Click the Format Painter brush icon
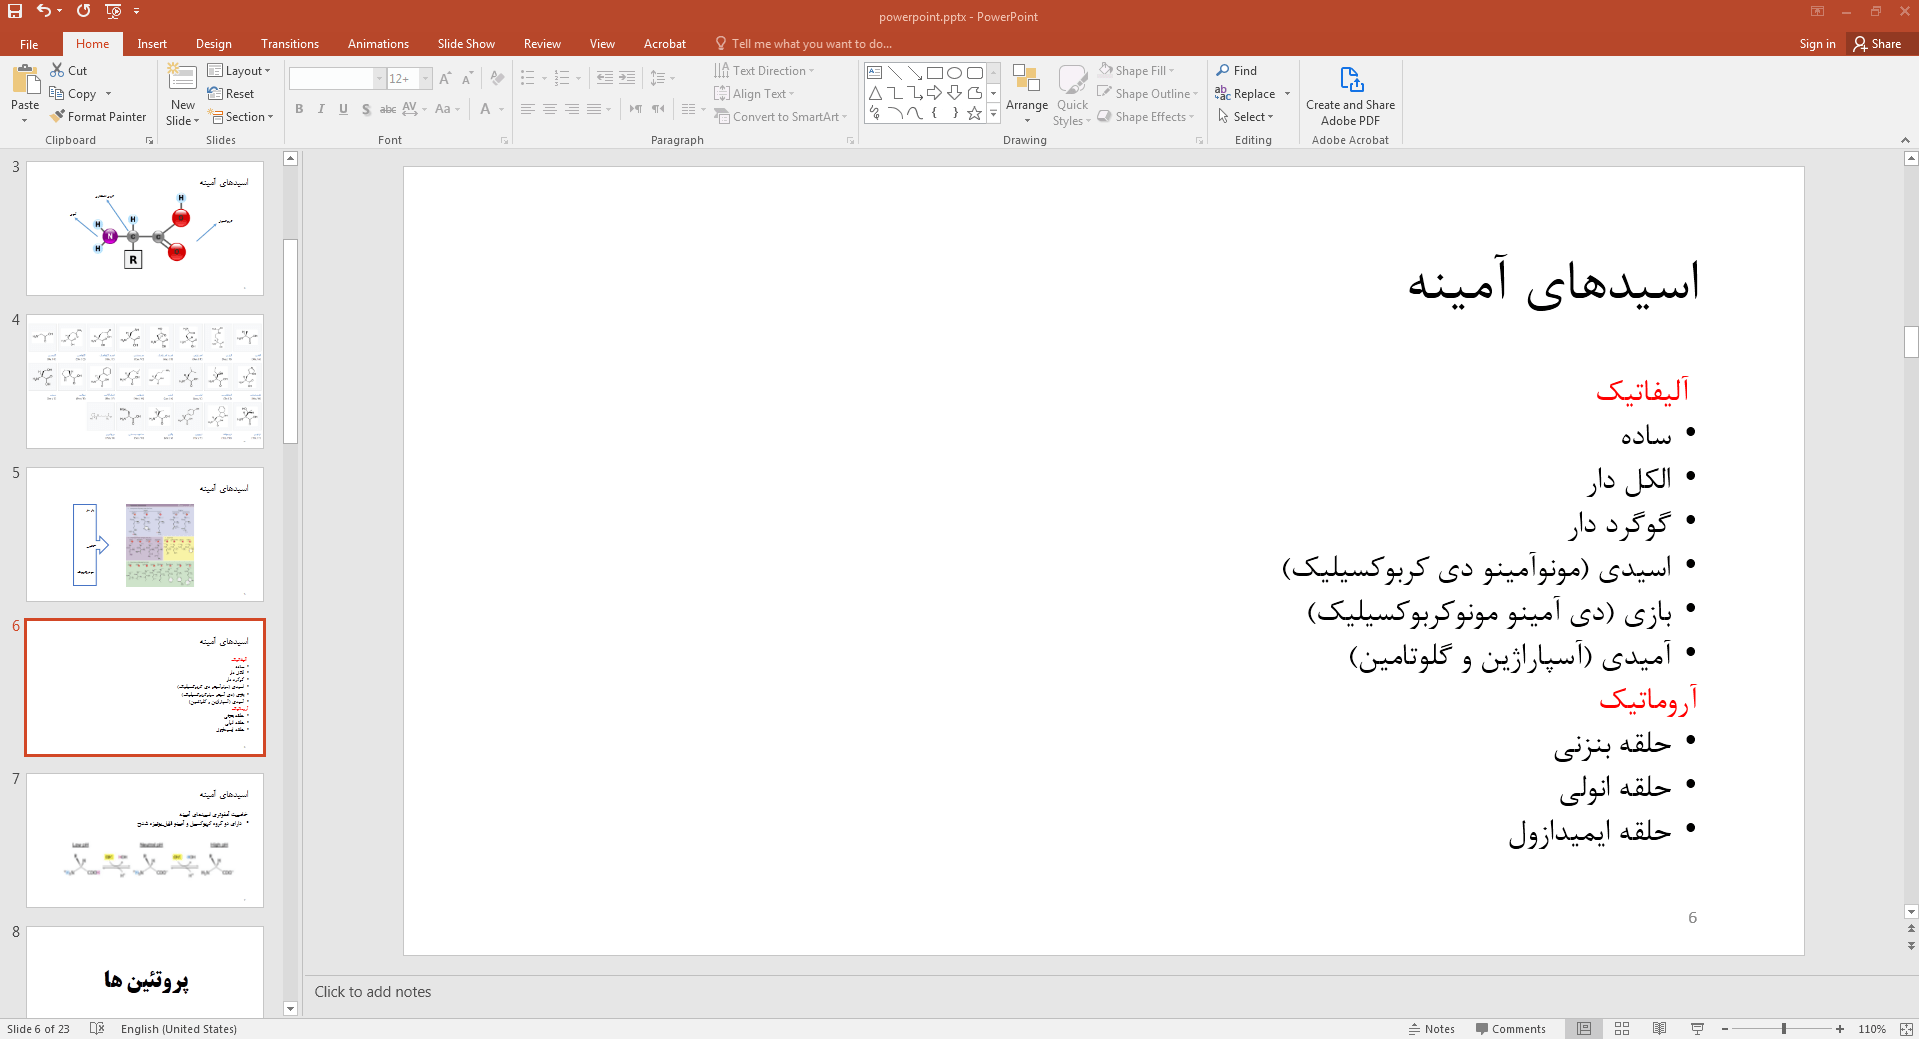1919x1039 pixels. pos(58,117)
